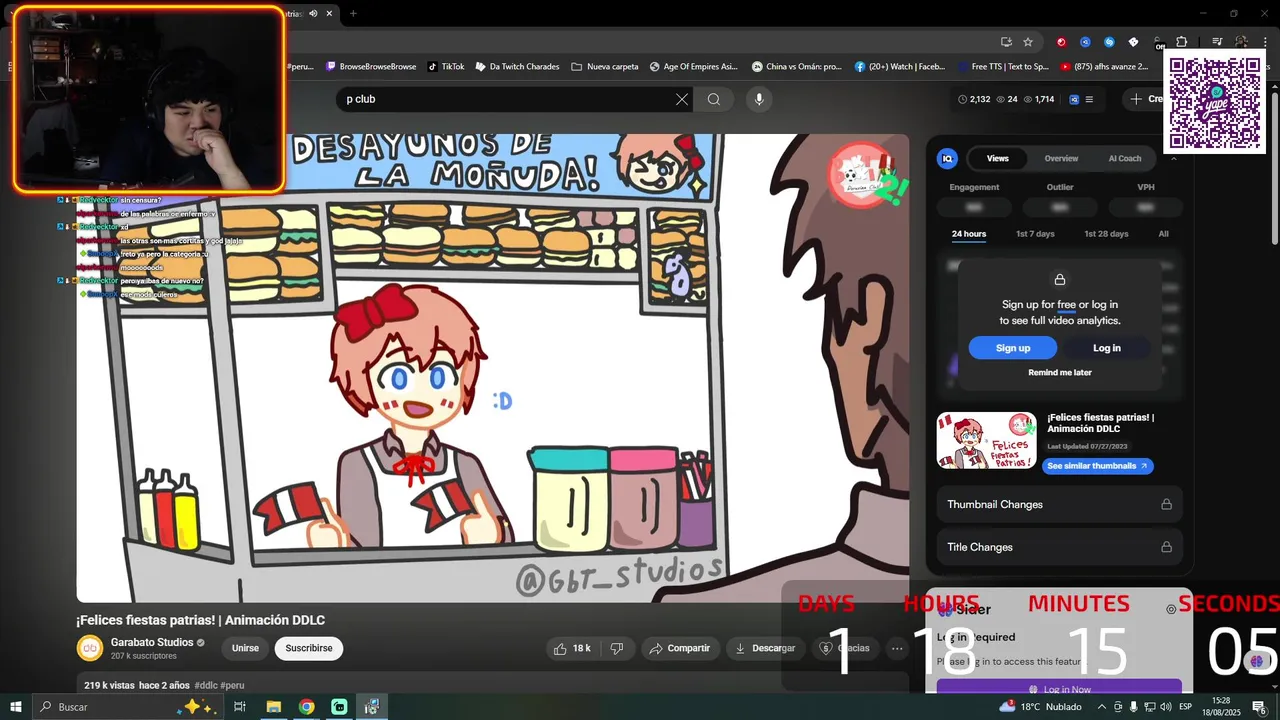
Task: Open the China vs Omán bookmark
Action: point(797,67)
